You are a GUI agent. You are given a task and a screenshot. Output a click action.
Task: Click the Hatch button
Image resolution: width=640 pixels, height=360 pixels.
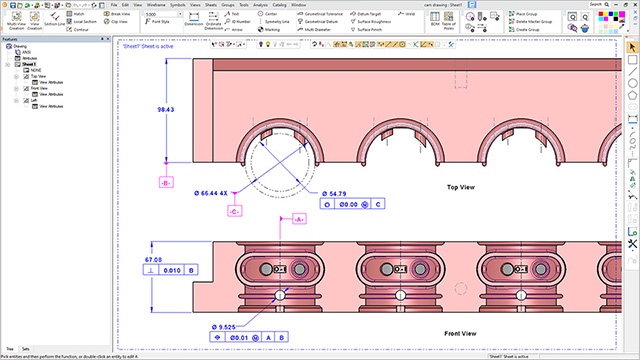point(76,14)
